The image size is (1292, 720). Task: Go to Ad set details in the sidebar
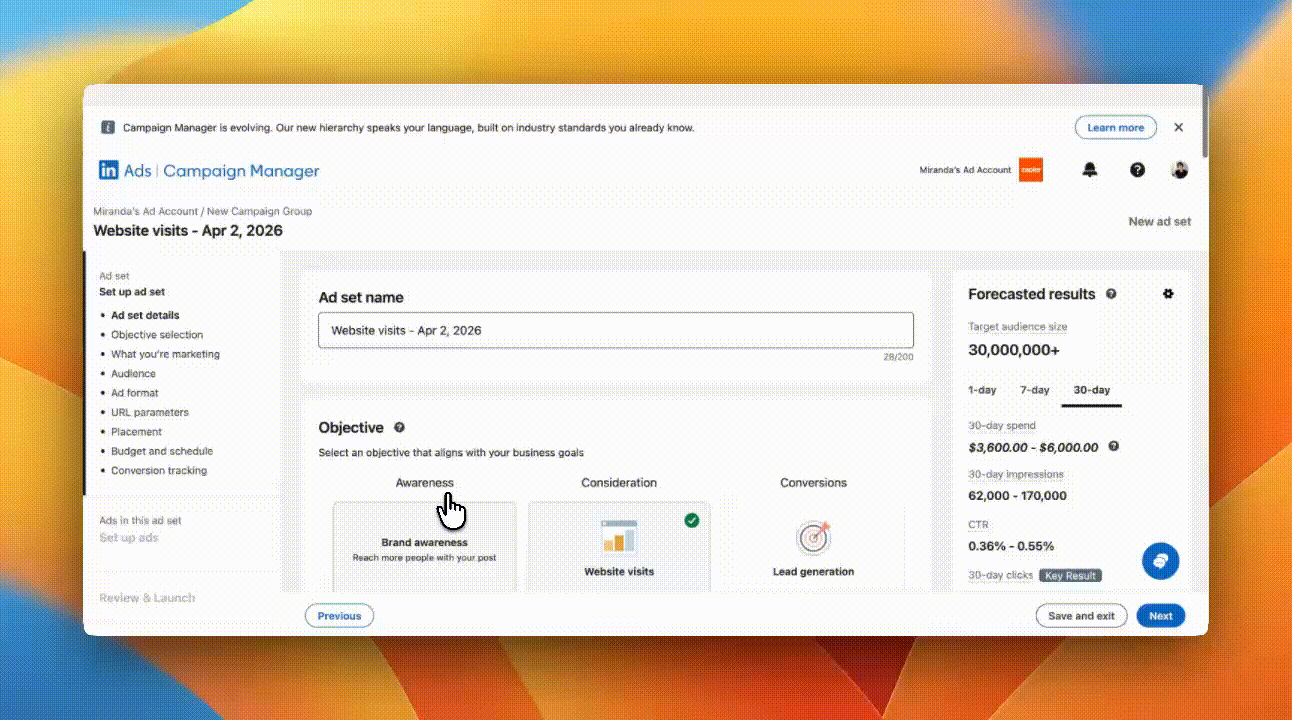[x=145, y=315]
